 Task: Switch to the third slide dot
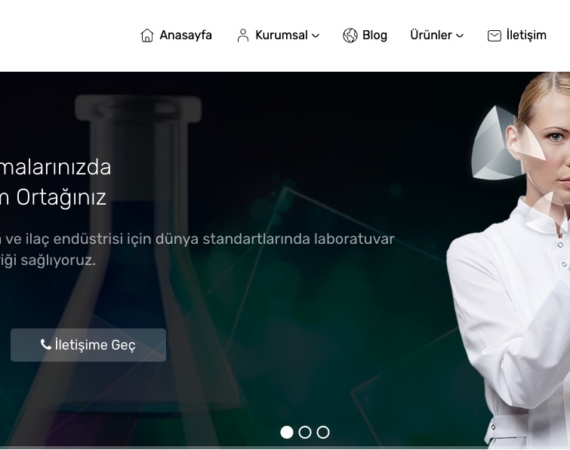pos(323,432)
